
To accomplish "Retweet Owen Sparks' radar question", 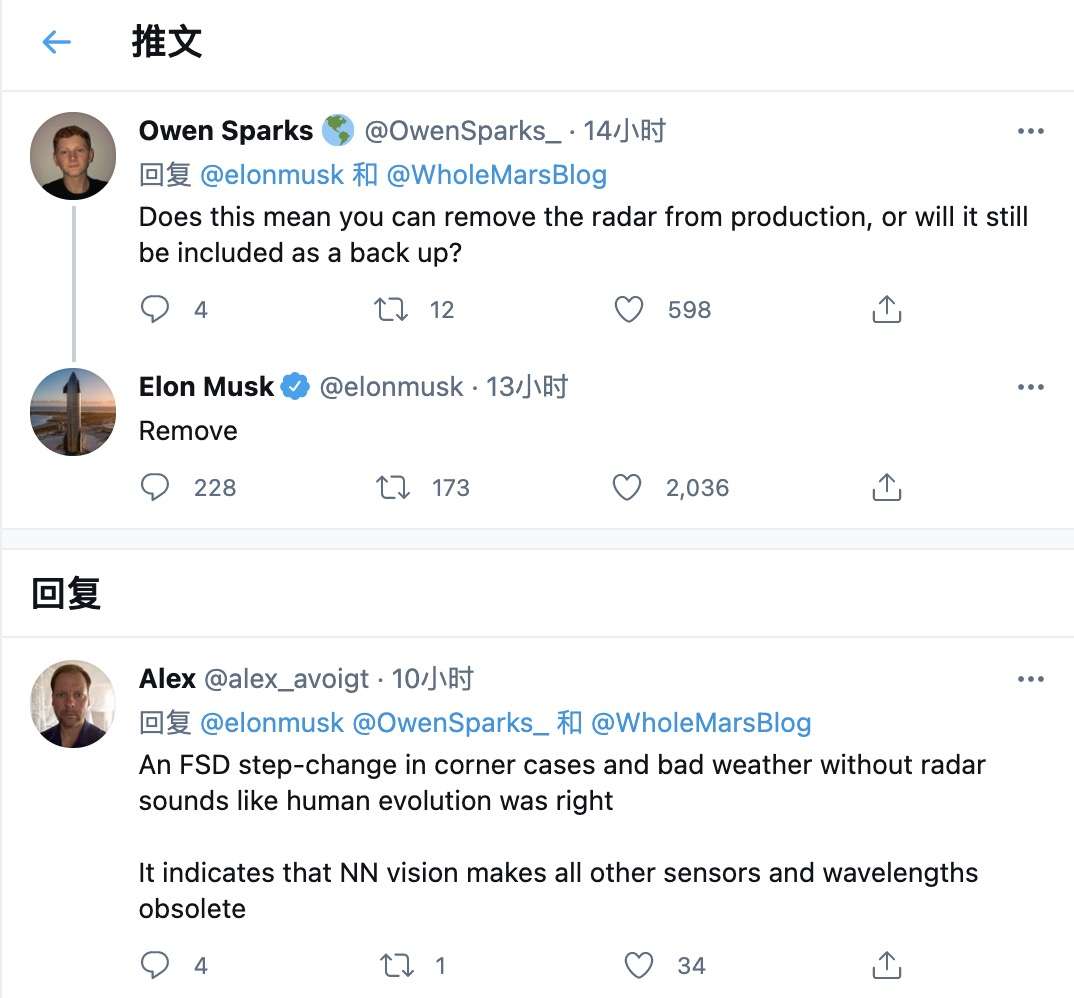I will click(390, 310).
